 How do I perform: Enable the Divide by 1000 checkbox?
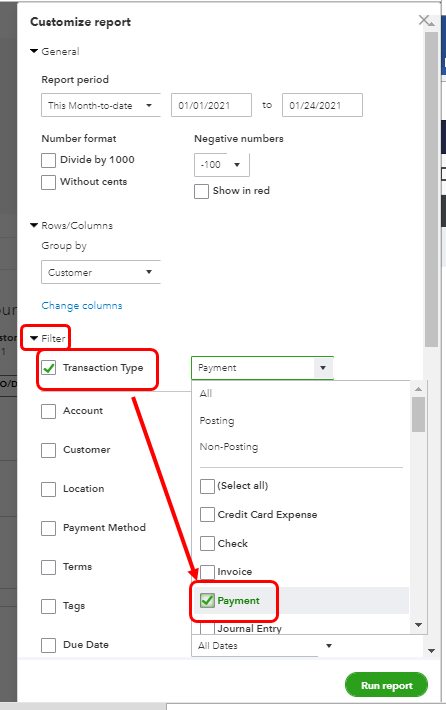coord(48,160)
